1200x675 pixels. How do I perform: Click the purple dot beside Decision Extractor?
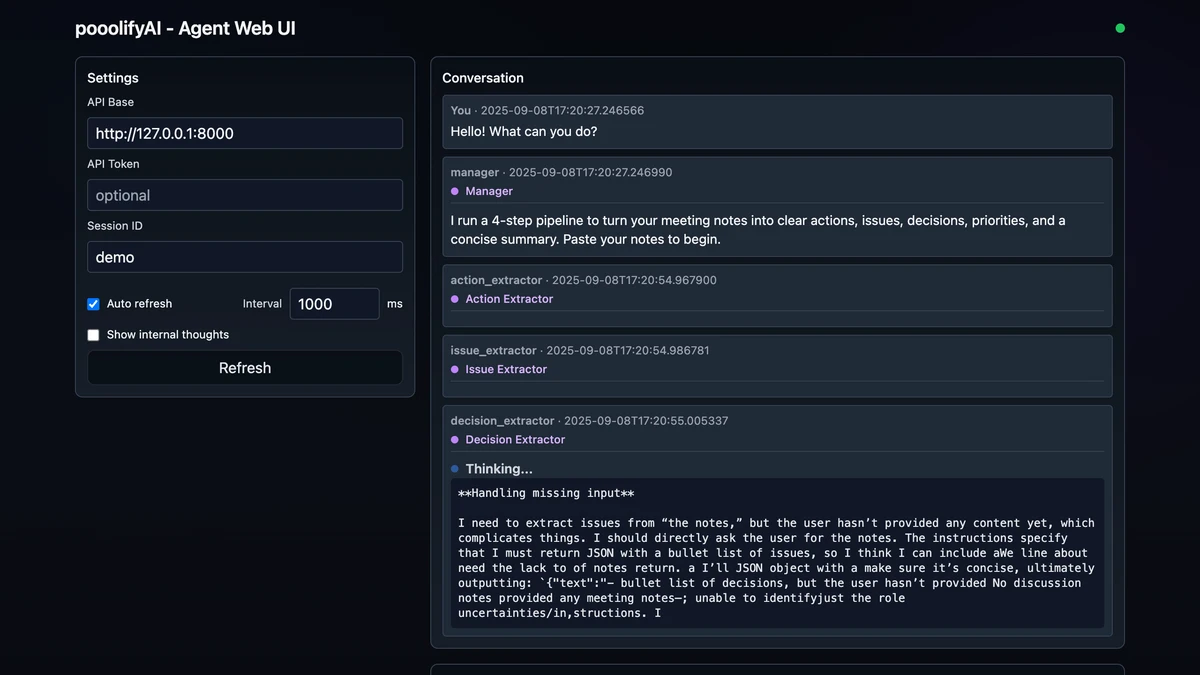(x=455, y=440)
